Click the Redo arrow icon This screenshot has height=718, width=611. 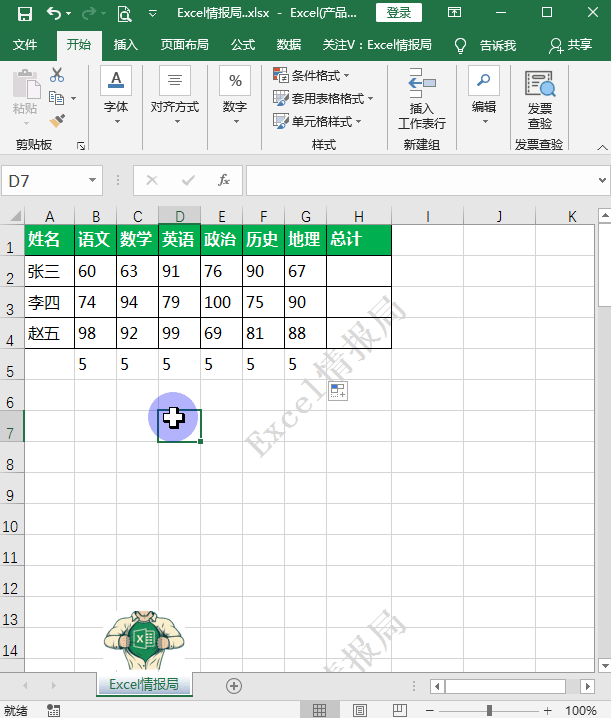[x=88, y=14]
